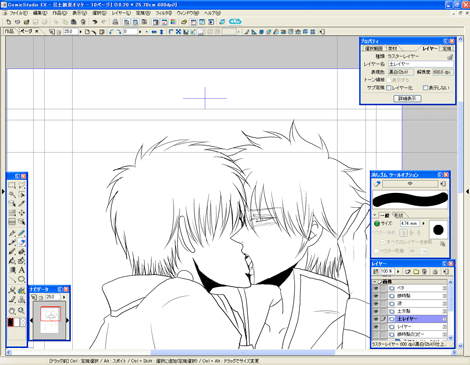Click the レイヤー名 text field
Viewport: 470px width, 365px height.
[421, 64]
